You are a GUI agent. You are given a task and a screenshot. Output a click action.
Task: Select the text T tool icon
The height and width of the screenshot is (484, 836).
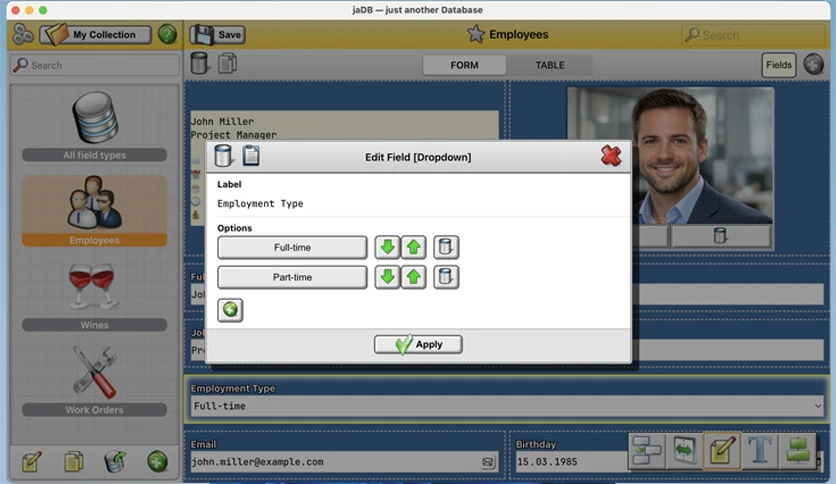(x=760, y=450)
